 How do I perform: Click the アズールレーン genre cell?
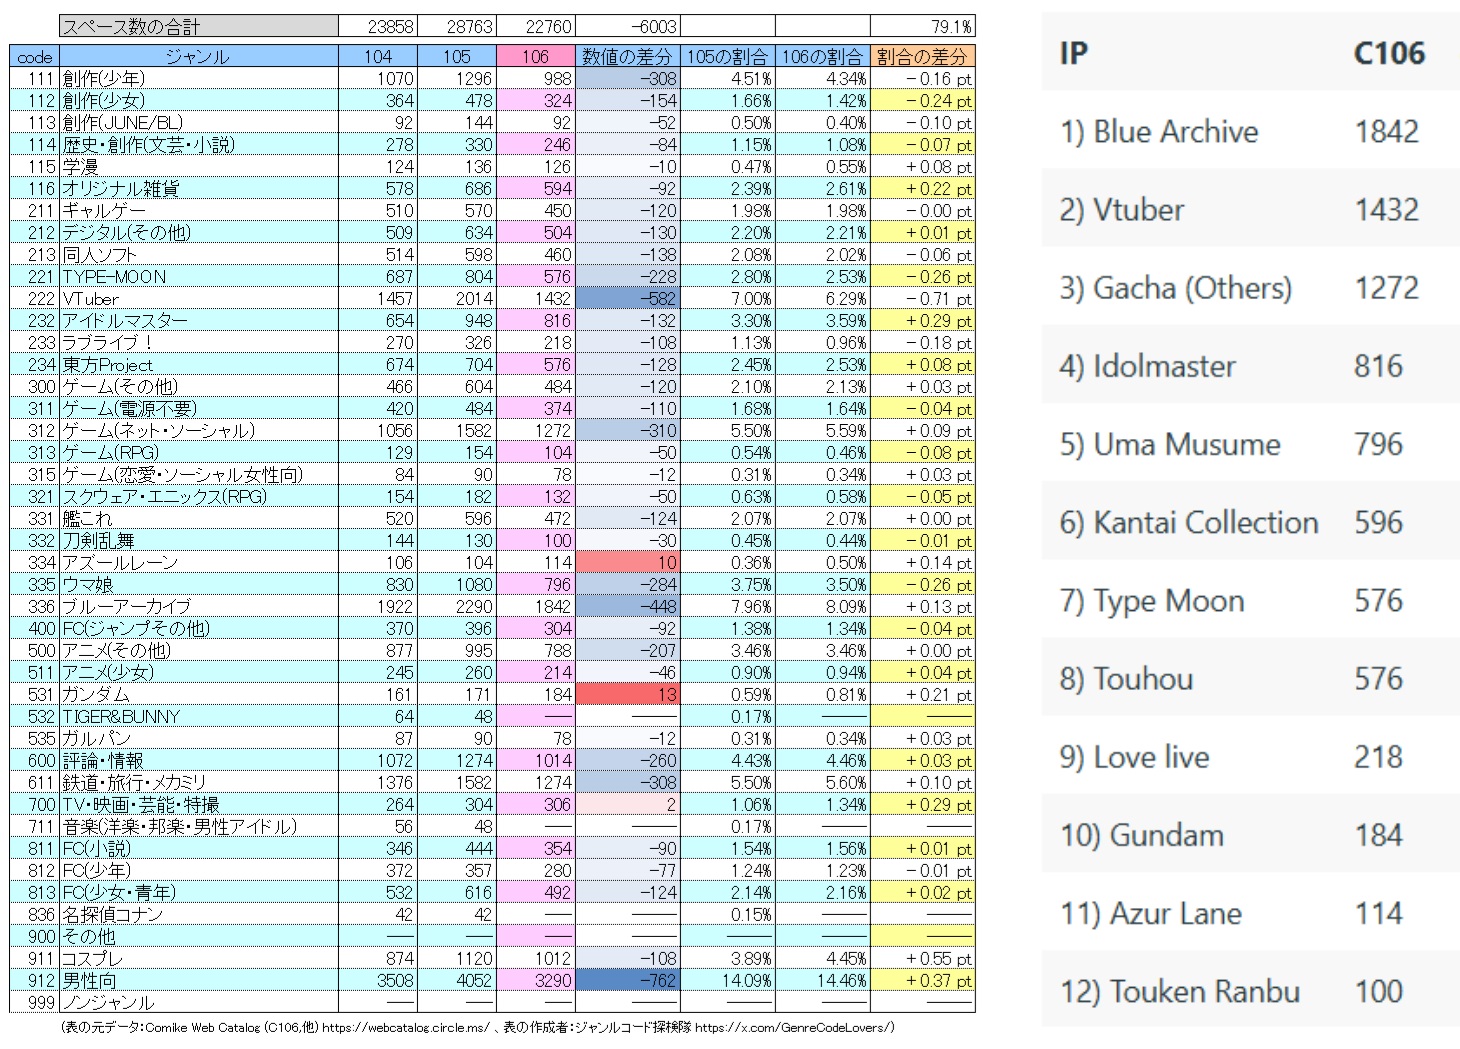pyautogui.click(x=198, y=562)
